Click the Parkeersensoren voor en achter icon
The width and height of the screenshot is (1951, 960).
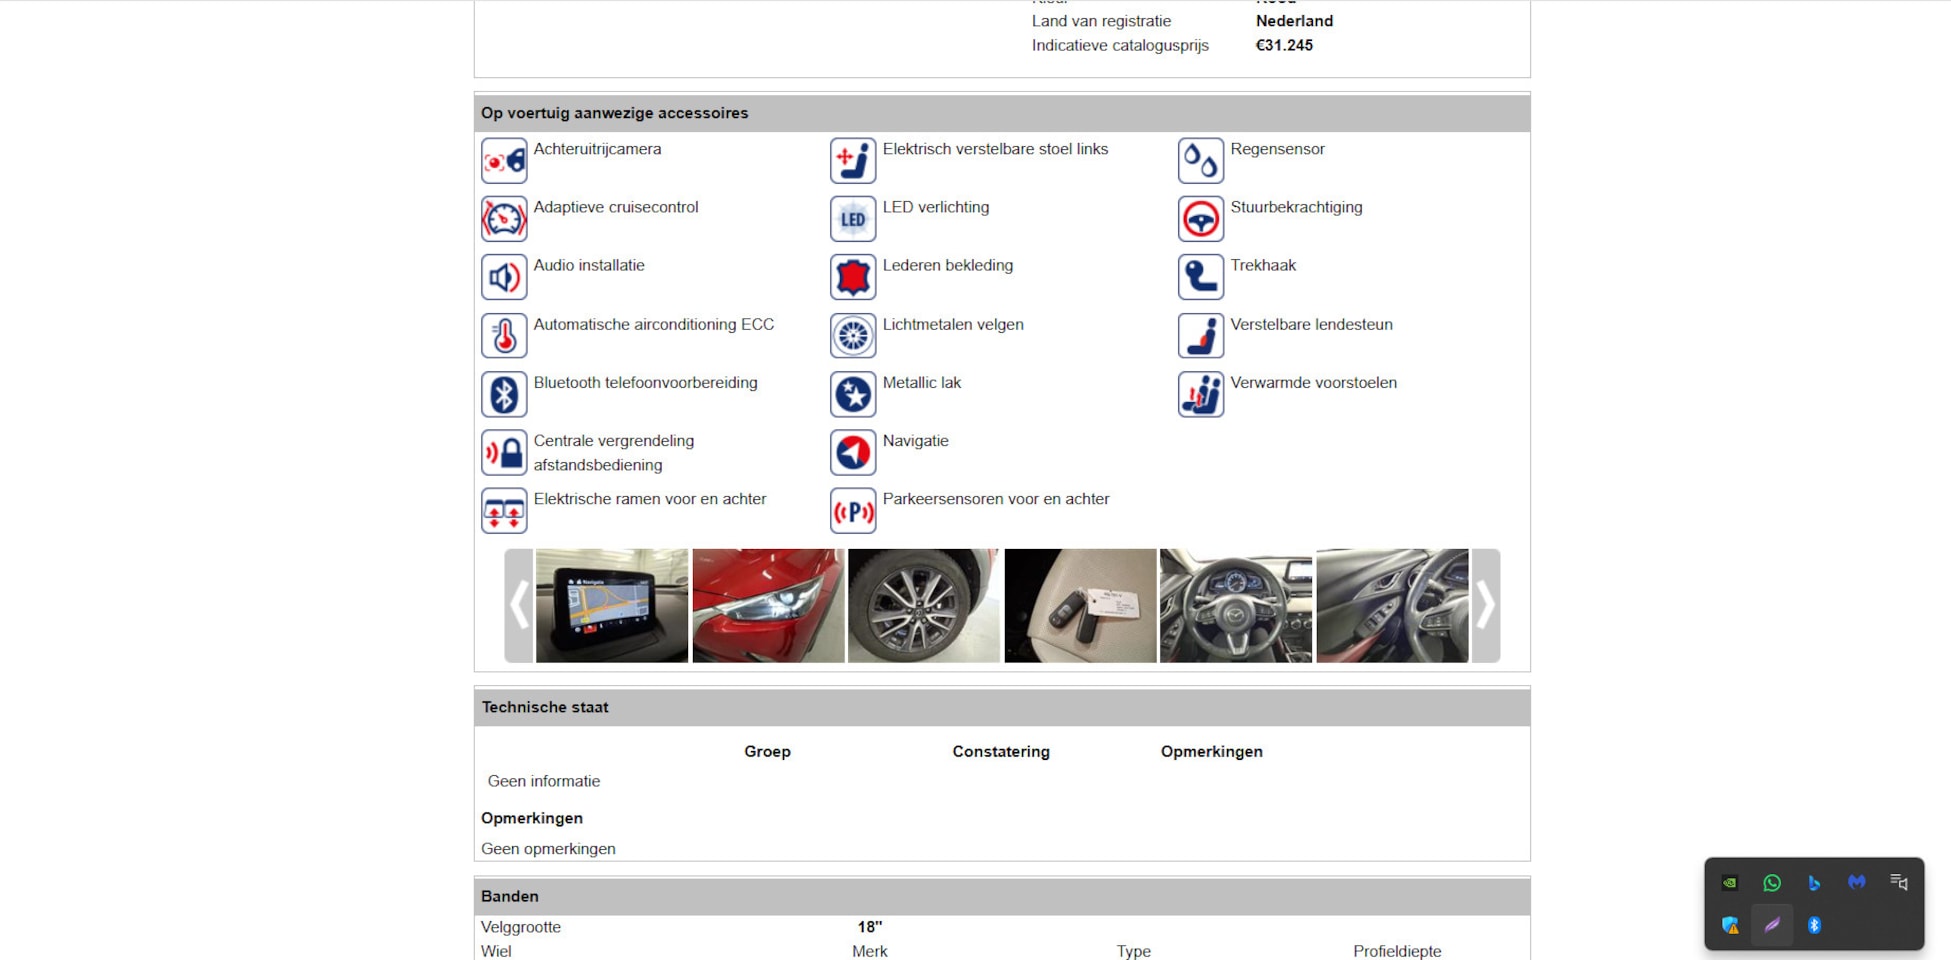pyautogui.click(x=853, y=511)
